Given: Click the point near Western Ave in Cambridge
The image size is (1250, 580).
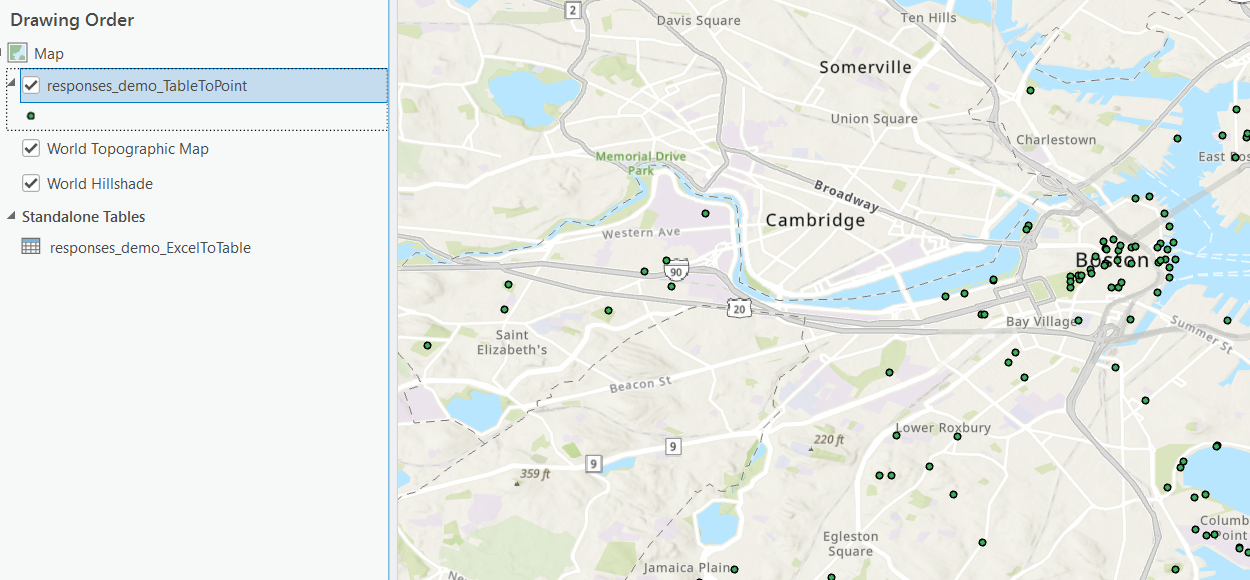Looking at the screenshot, I should (705, 213).
